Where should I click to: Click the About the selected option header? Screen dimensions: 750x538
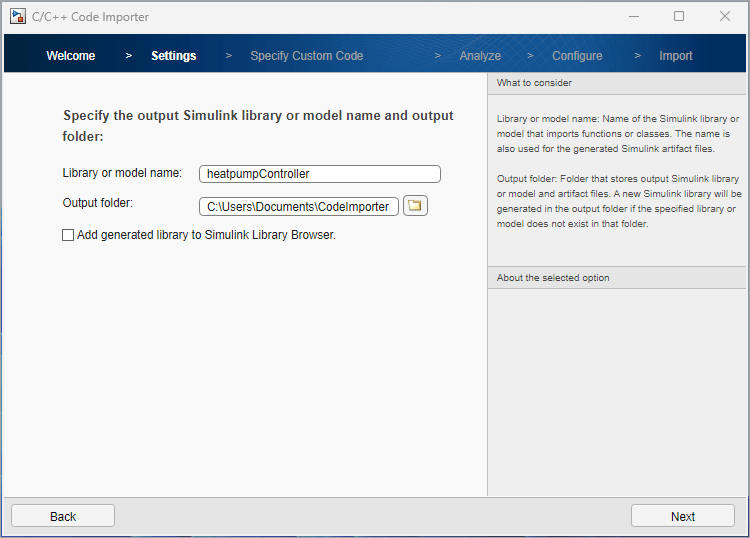[617, 277]
